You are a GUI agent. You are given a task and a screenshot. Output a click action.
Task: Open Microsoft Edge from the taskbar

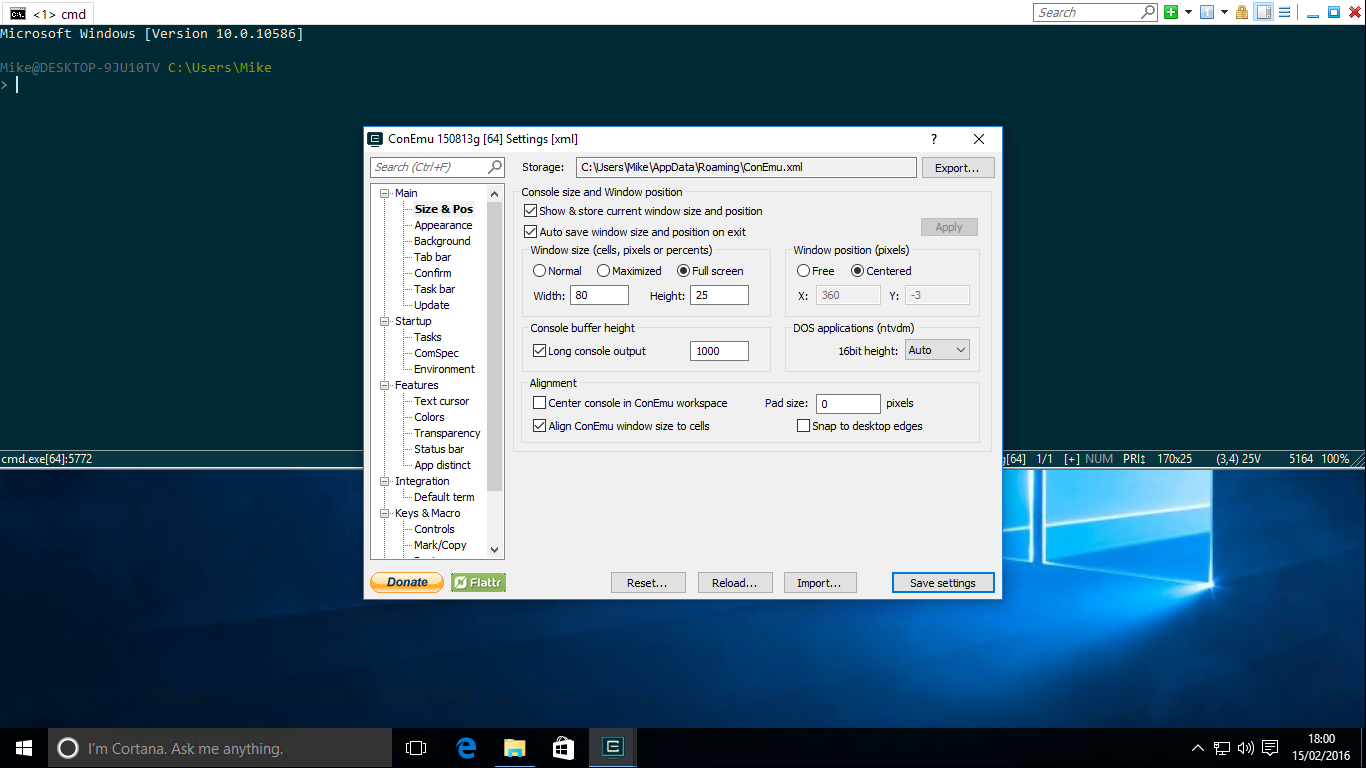[x=466, y=748]
